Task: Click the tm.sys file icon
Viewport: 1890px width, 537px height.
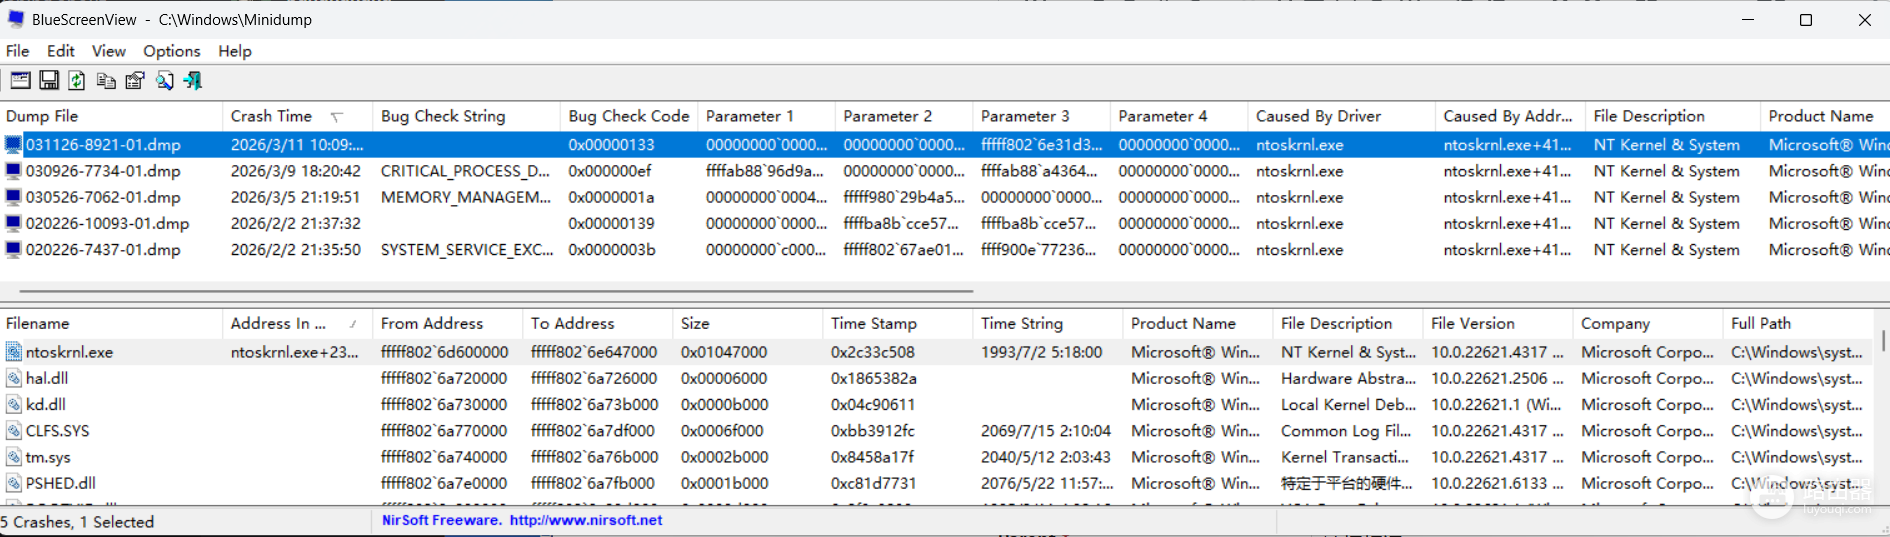Action: 14,456
